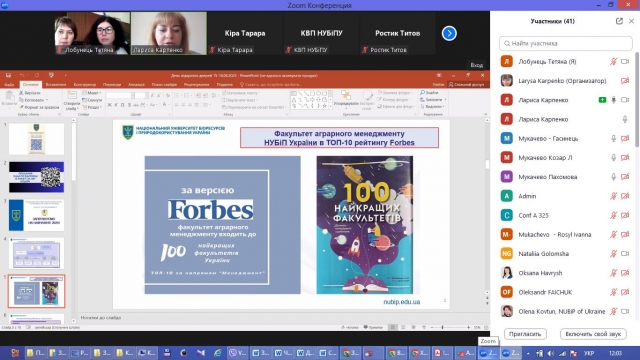Open Internet Explorer from the taskbar
The height and width of the screenshot is (360, 640).
coord(218,353)
